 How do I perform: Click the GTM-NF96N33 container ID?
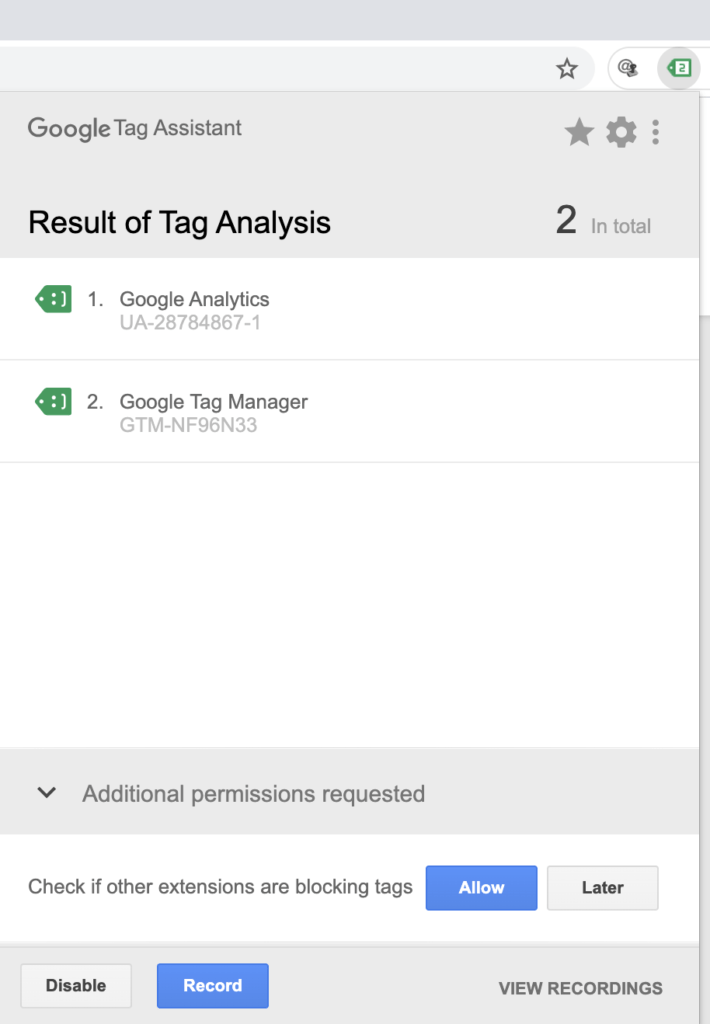pos(188,425)
